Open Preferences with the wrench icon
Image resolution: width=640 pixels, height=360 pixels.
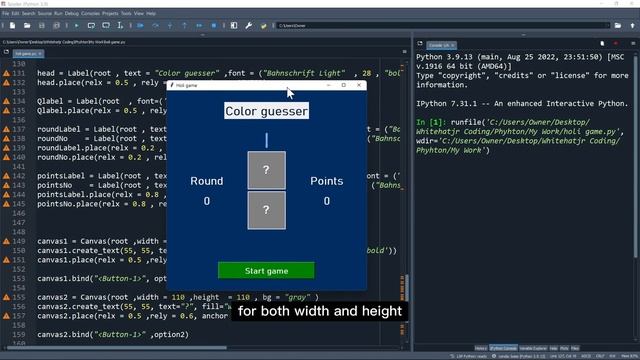click(x=249, y=26)
